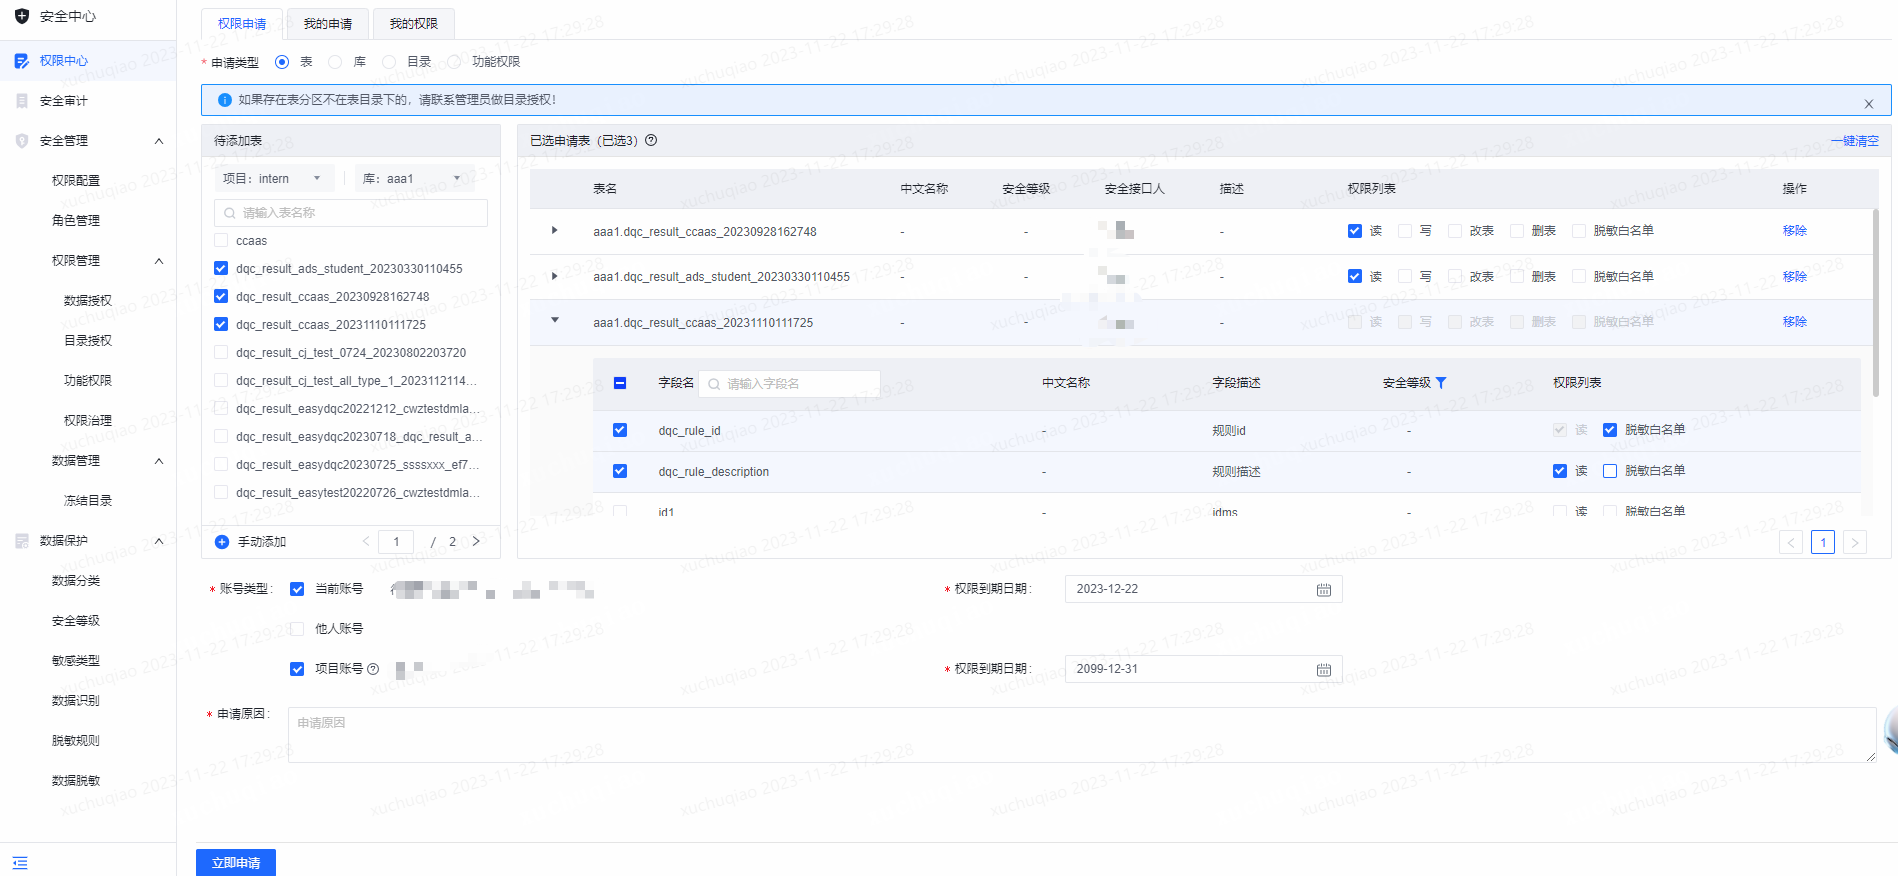Click the 请输入字段名 search field
The image size is (1898, 876).
point(790,384)
